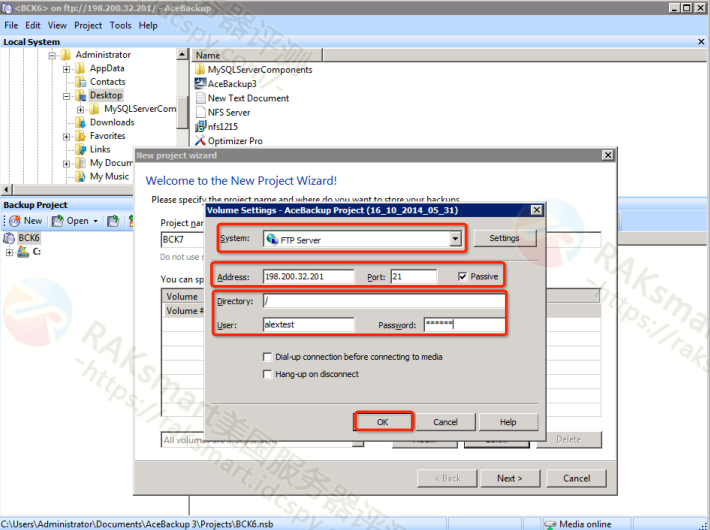This screenshot has height=530, width=710.
Task: Click the Password field
Action: pyautogui.click(x=465, y=324)
